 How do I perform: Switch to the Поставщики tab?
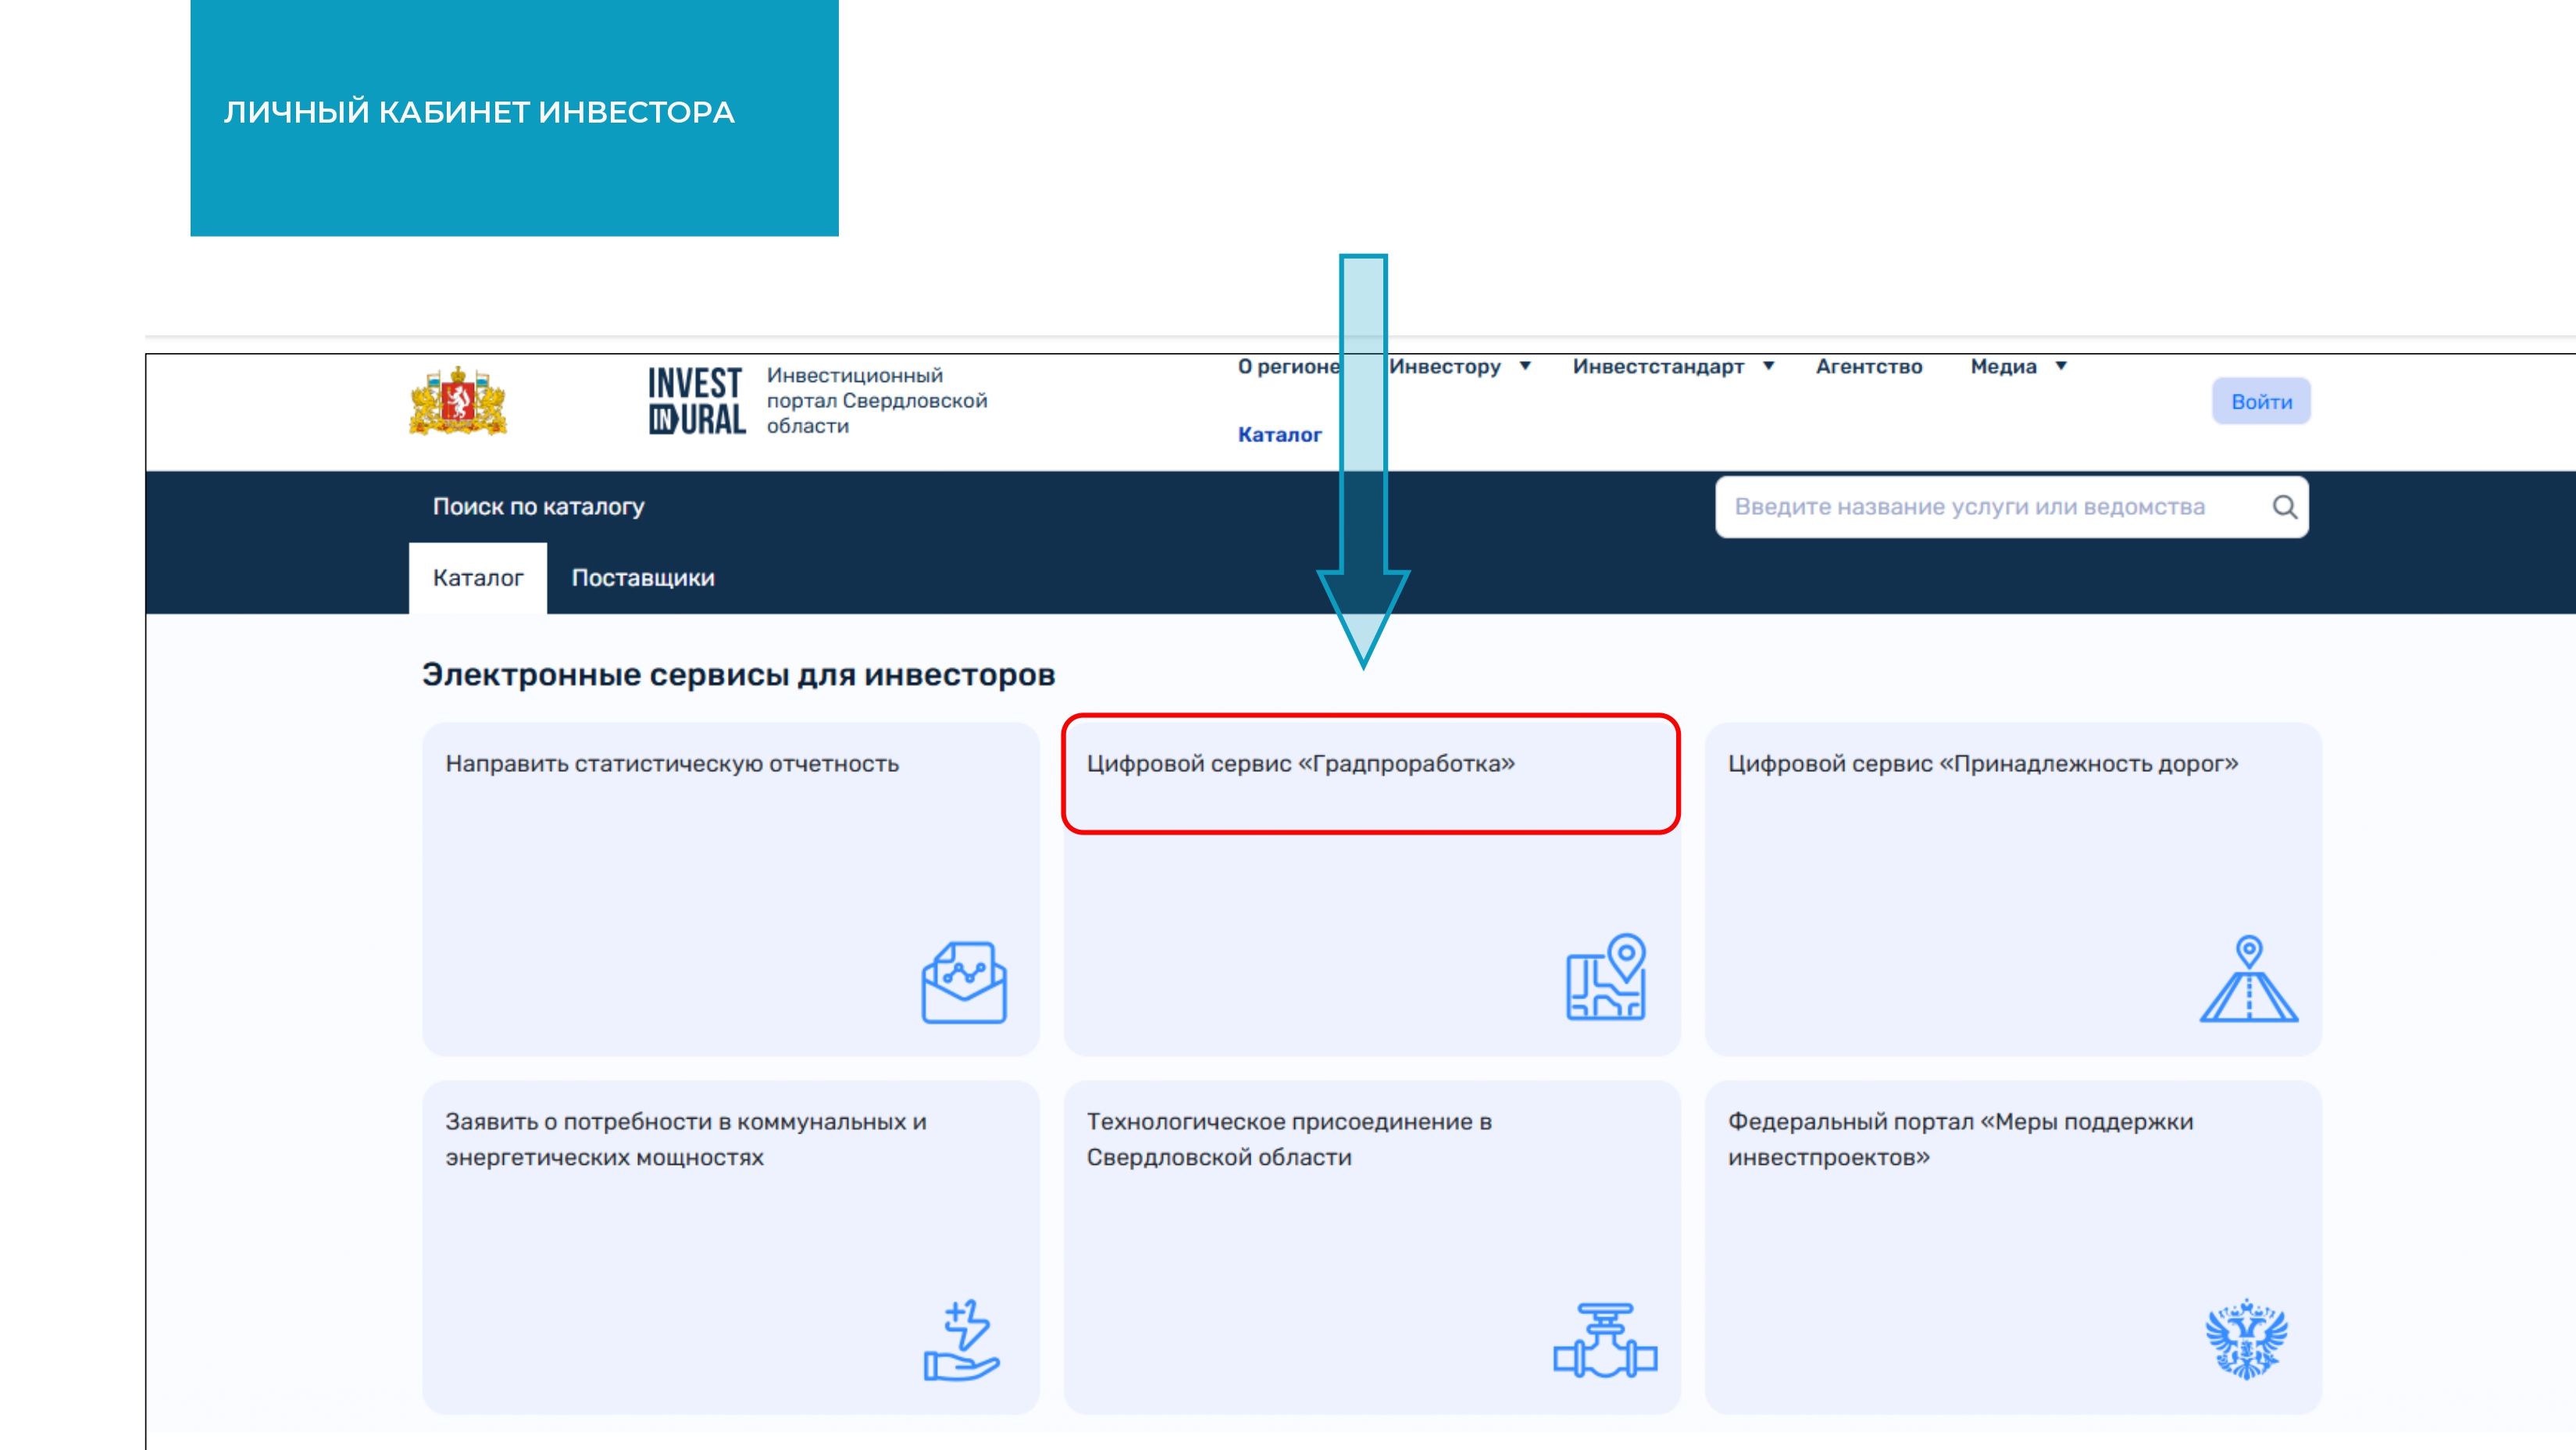[642, 578]
